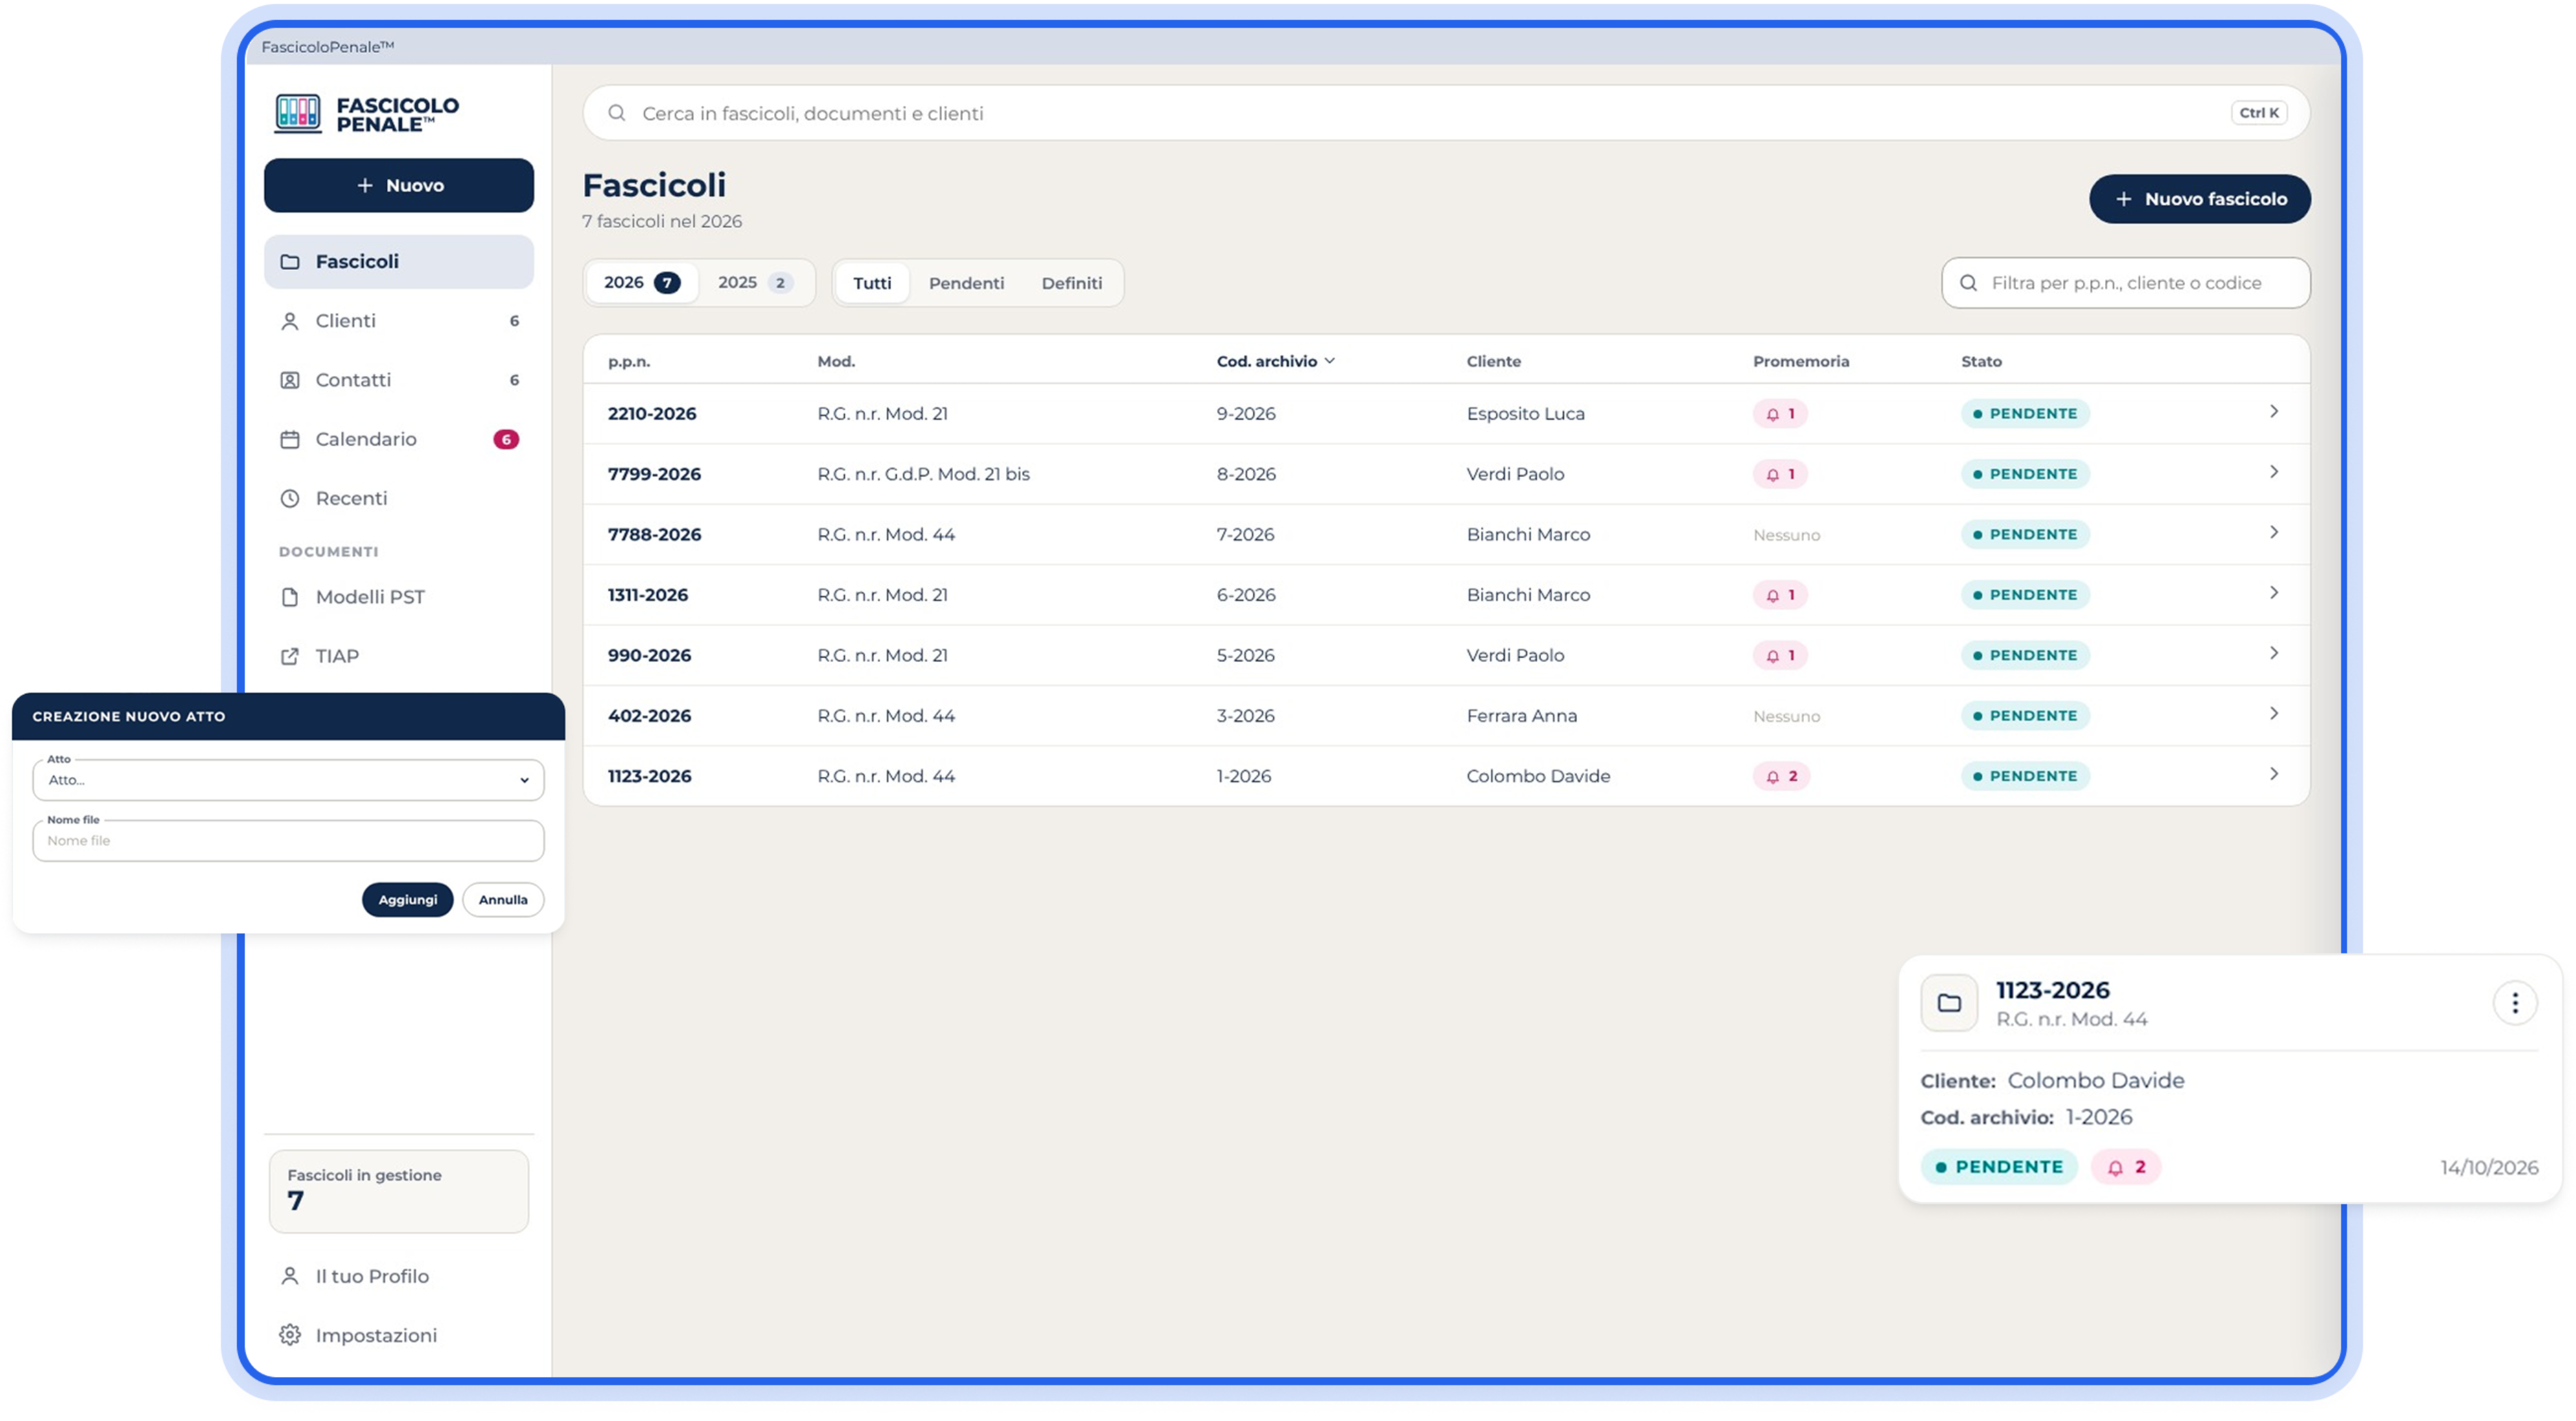The width and height of the screenshot is (2576, 1421).
Task: Click the FascicoloPenale logo icon
Action: coord(298,114)
